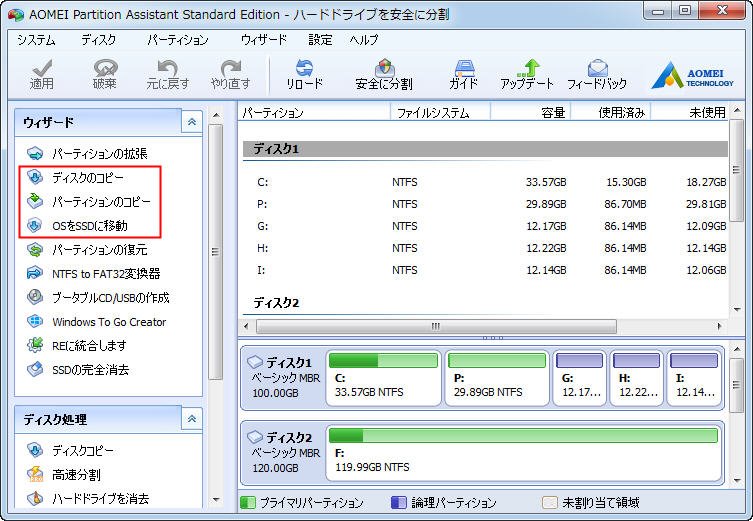Click the AOMEI Technology logo
The width and height of the screenshot is (753, 521).
tap(692, 76)
